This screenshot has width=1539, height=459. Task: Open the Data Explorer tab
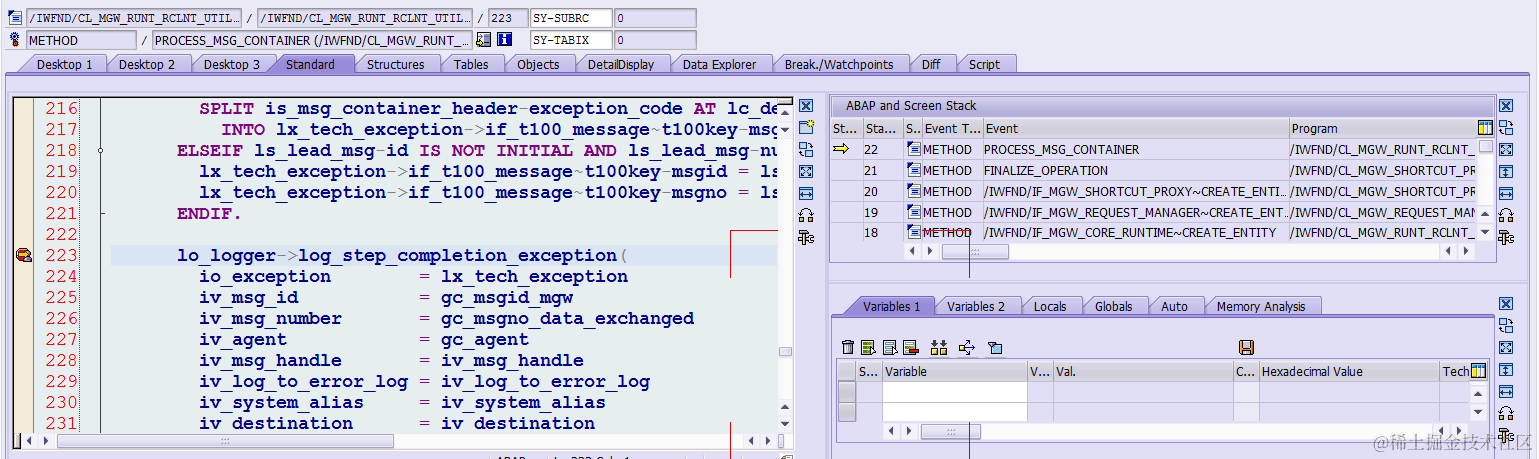pos(720,64)
